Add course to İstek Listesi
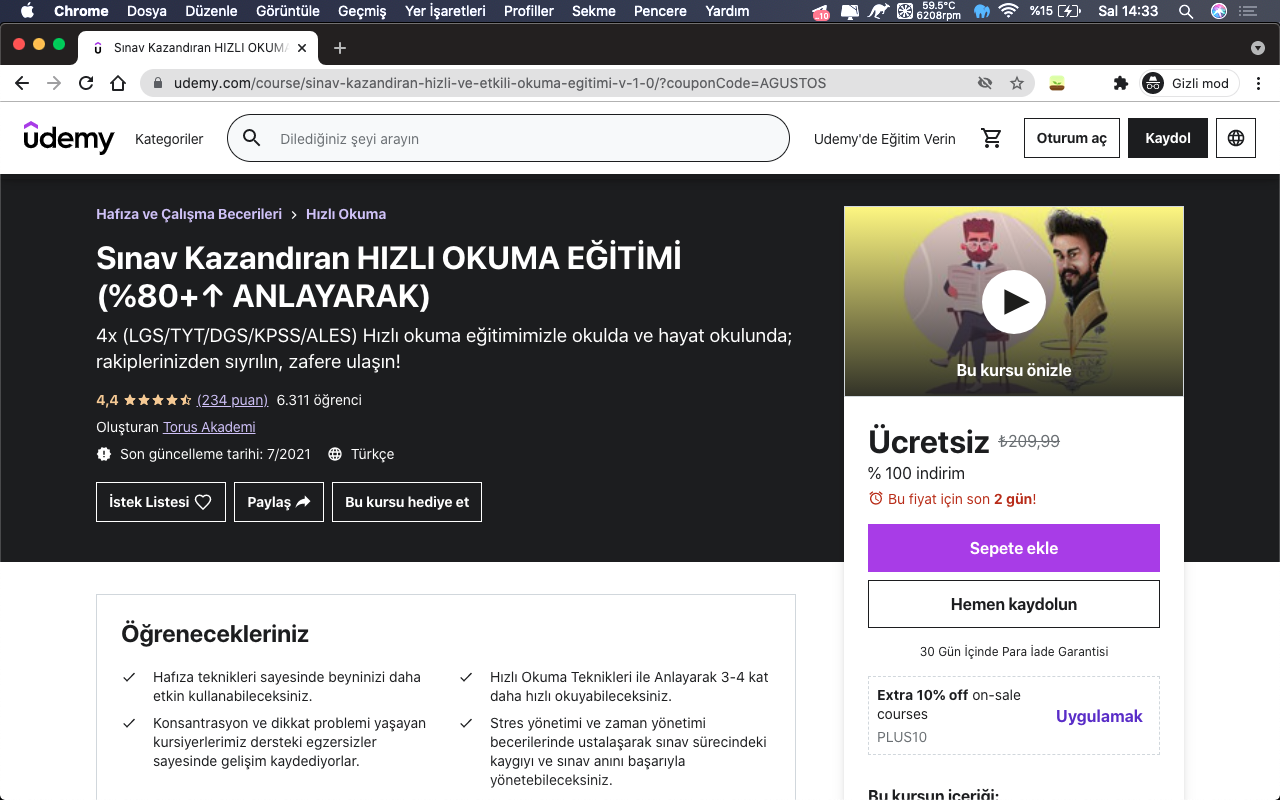 click(161, 502)
